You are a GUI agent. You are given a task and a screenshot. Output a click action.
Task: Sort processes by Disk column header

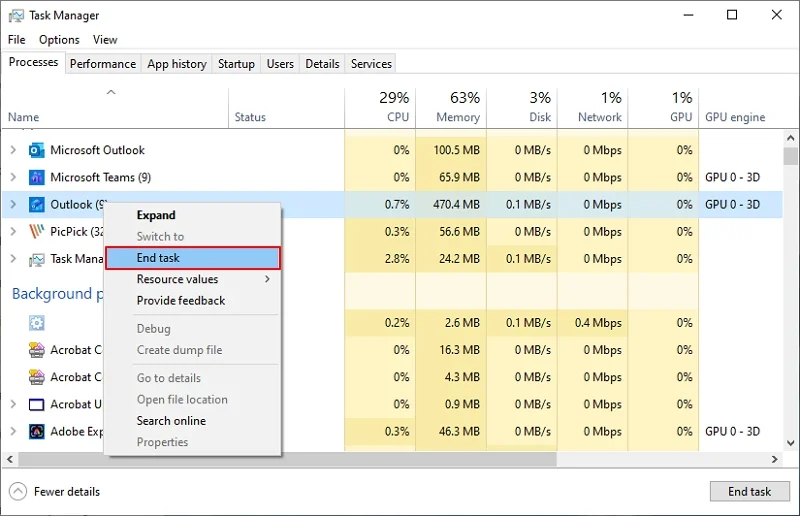[522, 108]
